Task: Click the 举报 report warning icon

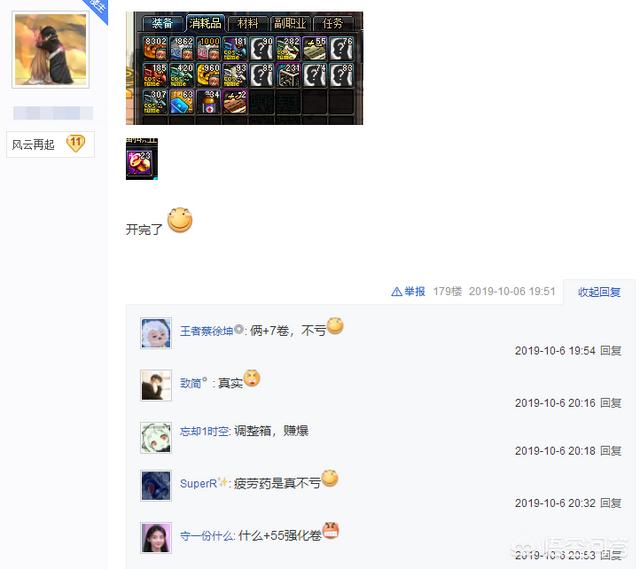Action: (x=396, y=291)
